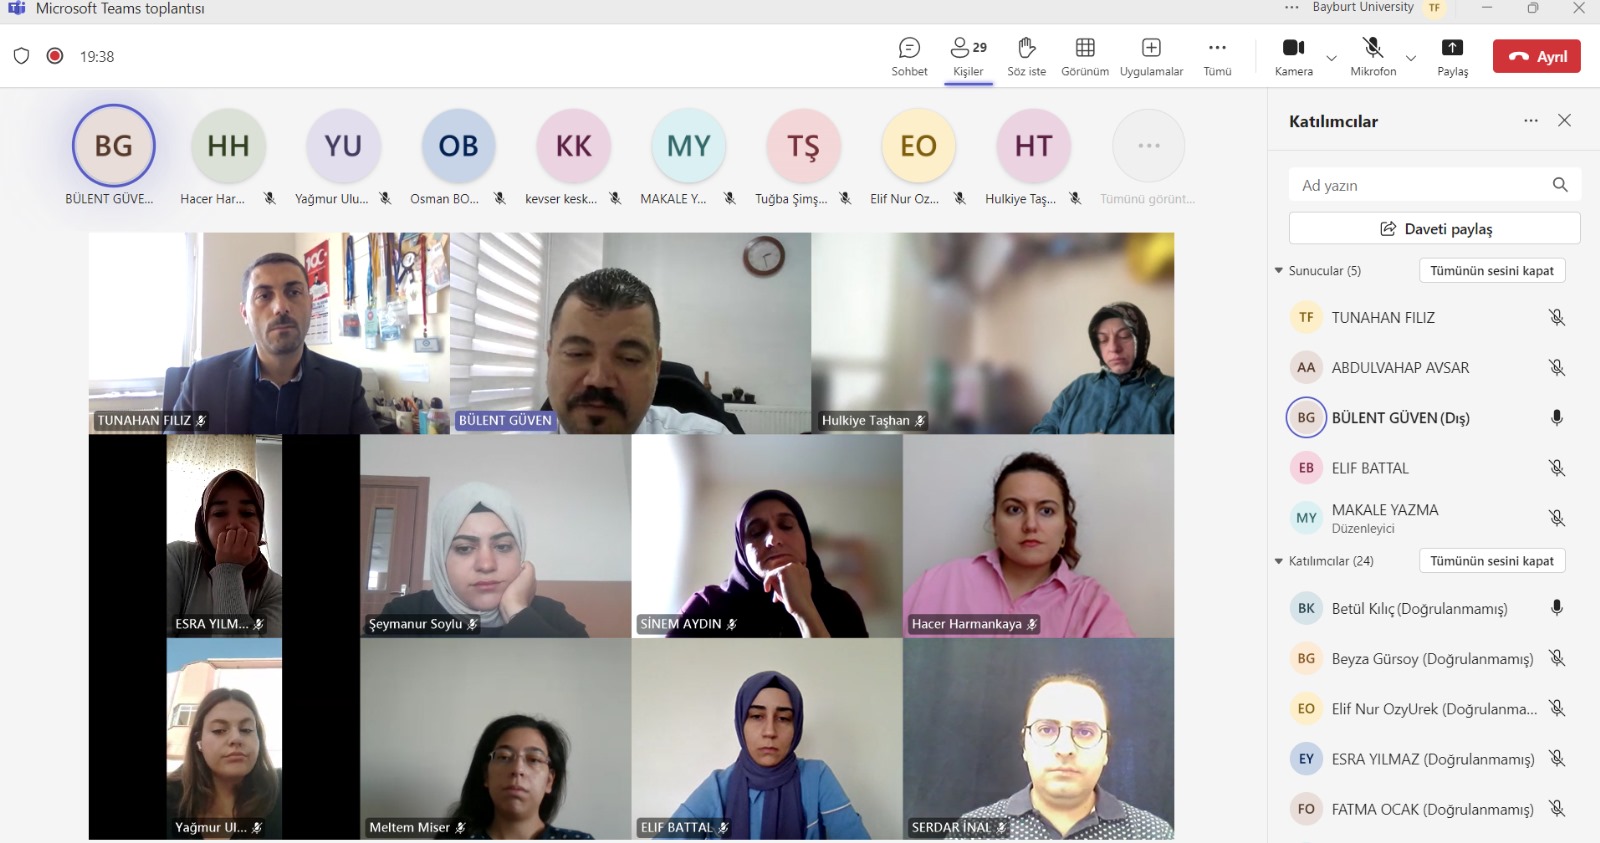Leave the meeting with Ayrıl

(x=1536, y=56)
